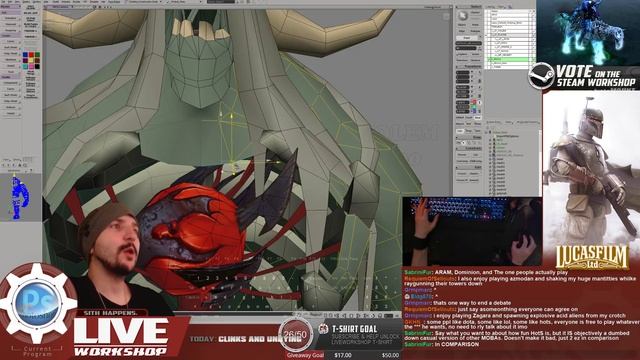Image resolution: width=640 pixels, height=360 pixels.
Task: Toggle the Sym symmetry option
Action: click(x=478, y=131)
